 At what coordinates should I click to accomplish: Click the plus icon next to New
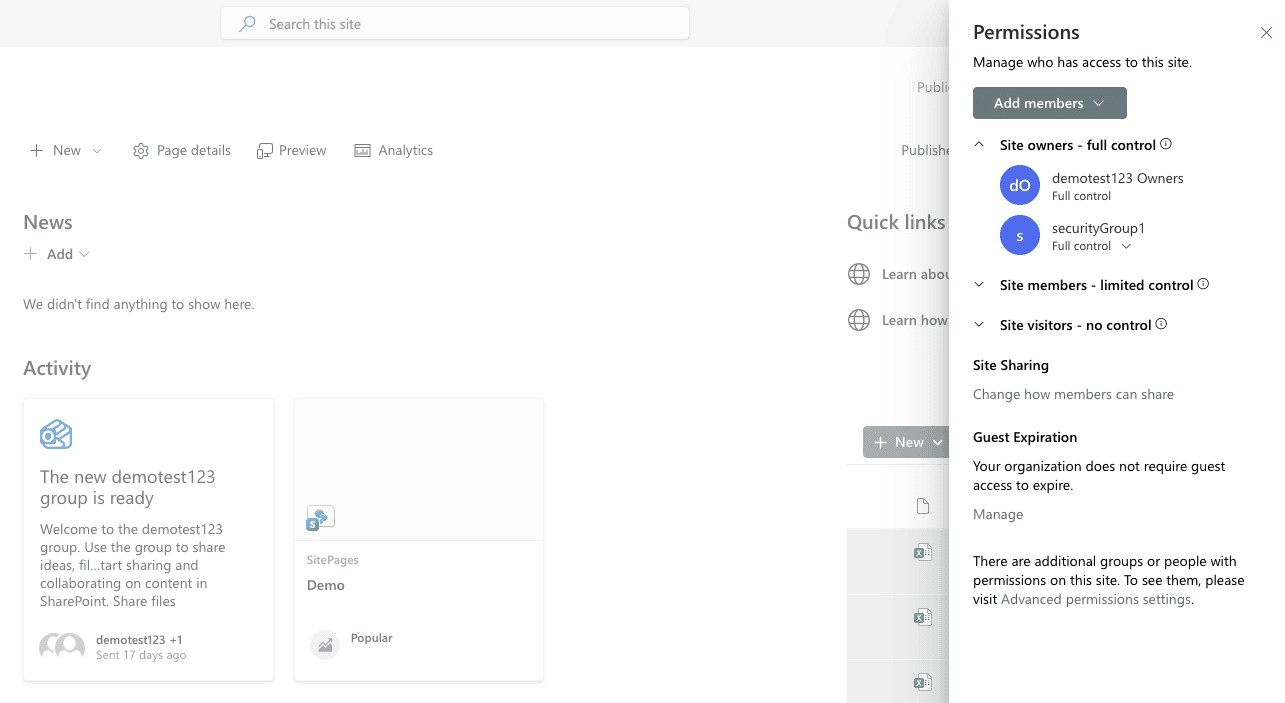(36, 150)
